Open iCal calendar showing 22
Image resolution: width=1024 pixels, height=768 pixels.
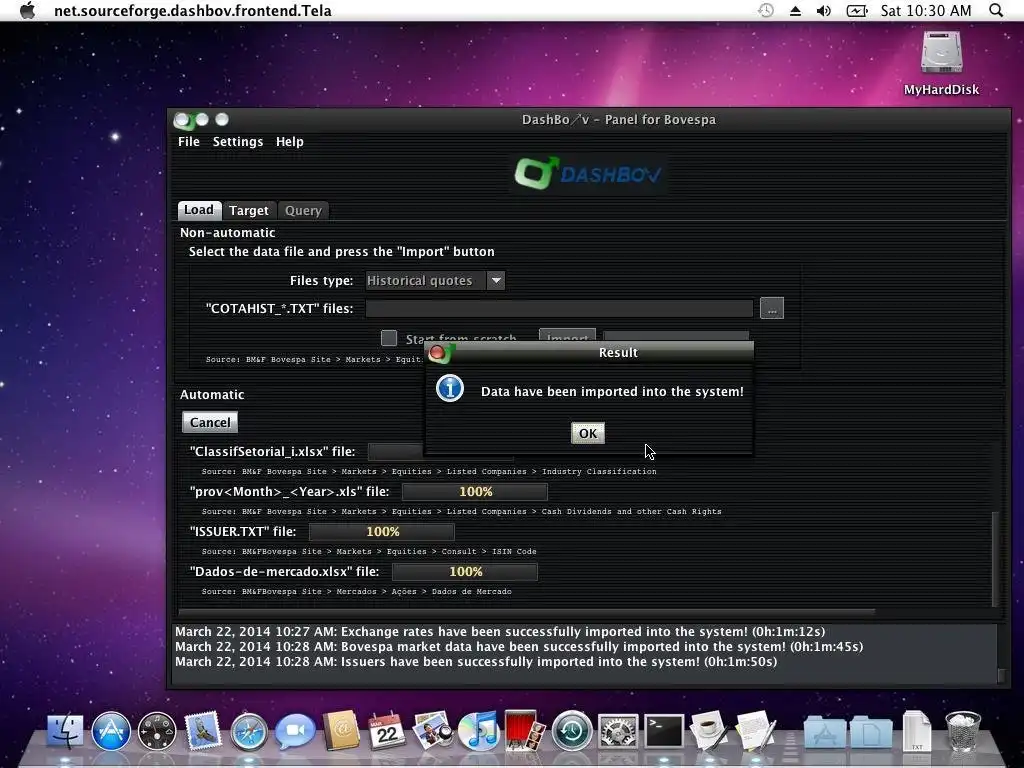coord(387,731)
